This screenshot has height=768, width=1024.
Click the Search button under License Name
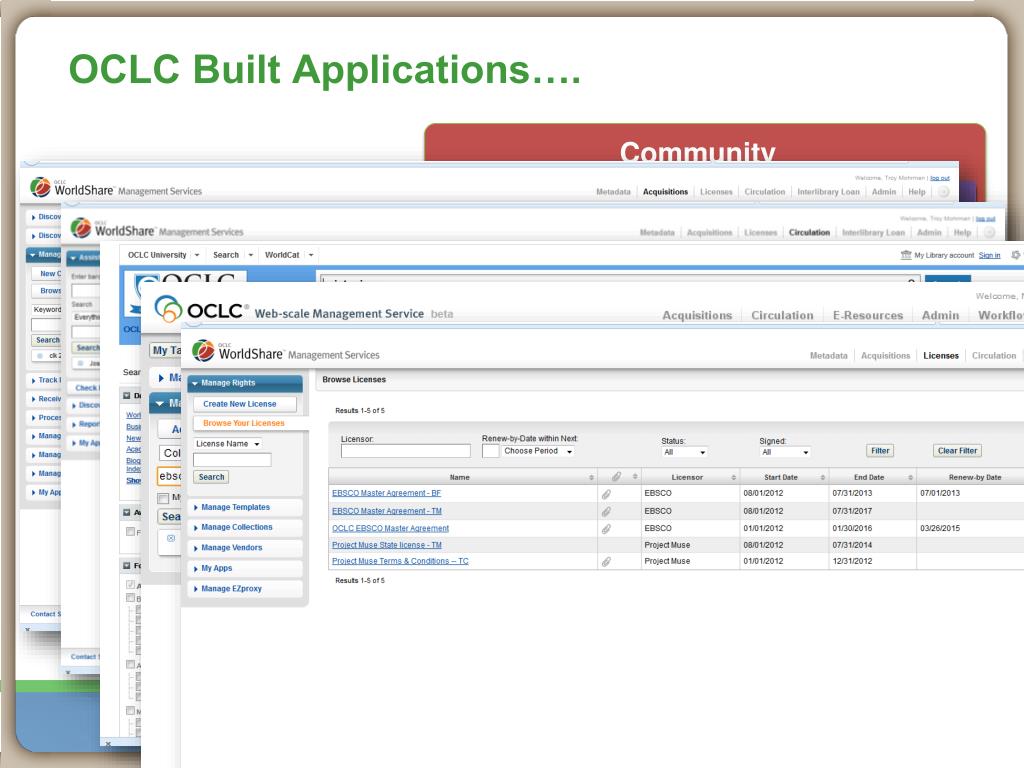tap(211, 477)
